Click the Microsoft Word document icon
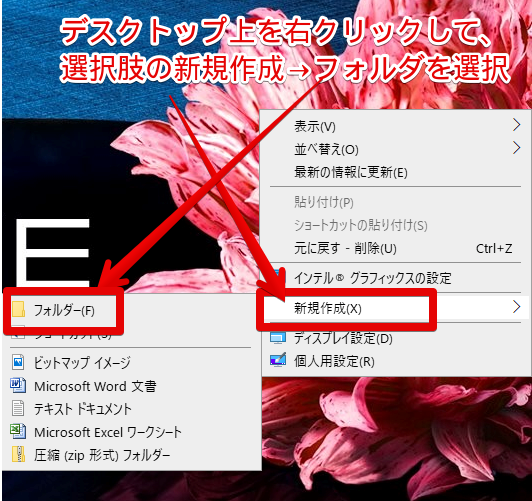The image size is (532, 501). tap(18, 386)
